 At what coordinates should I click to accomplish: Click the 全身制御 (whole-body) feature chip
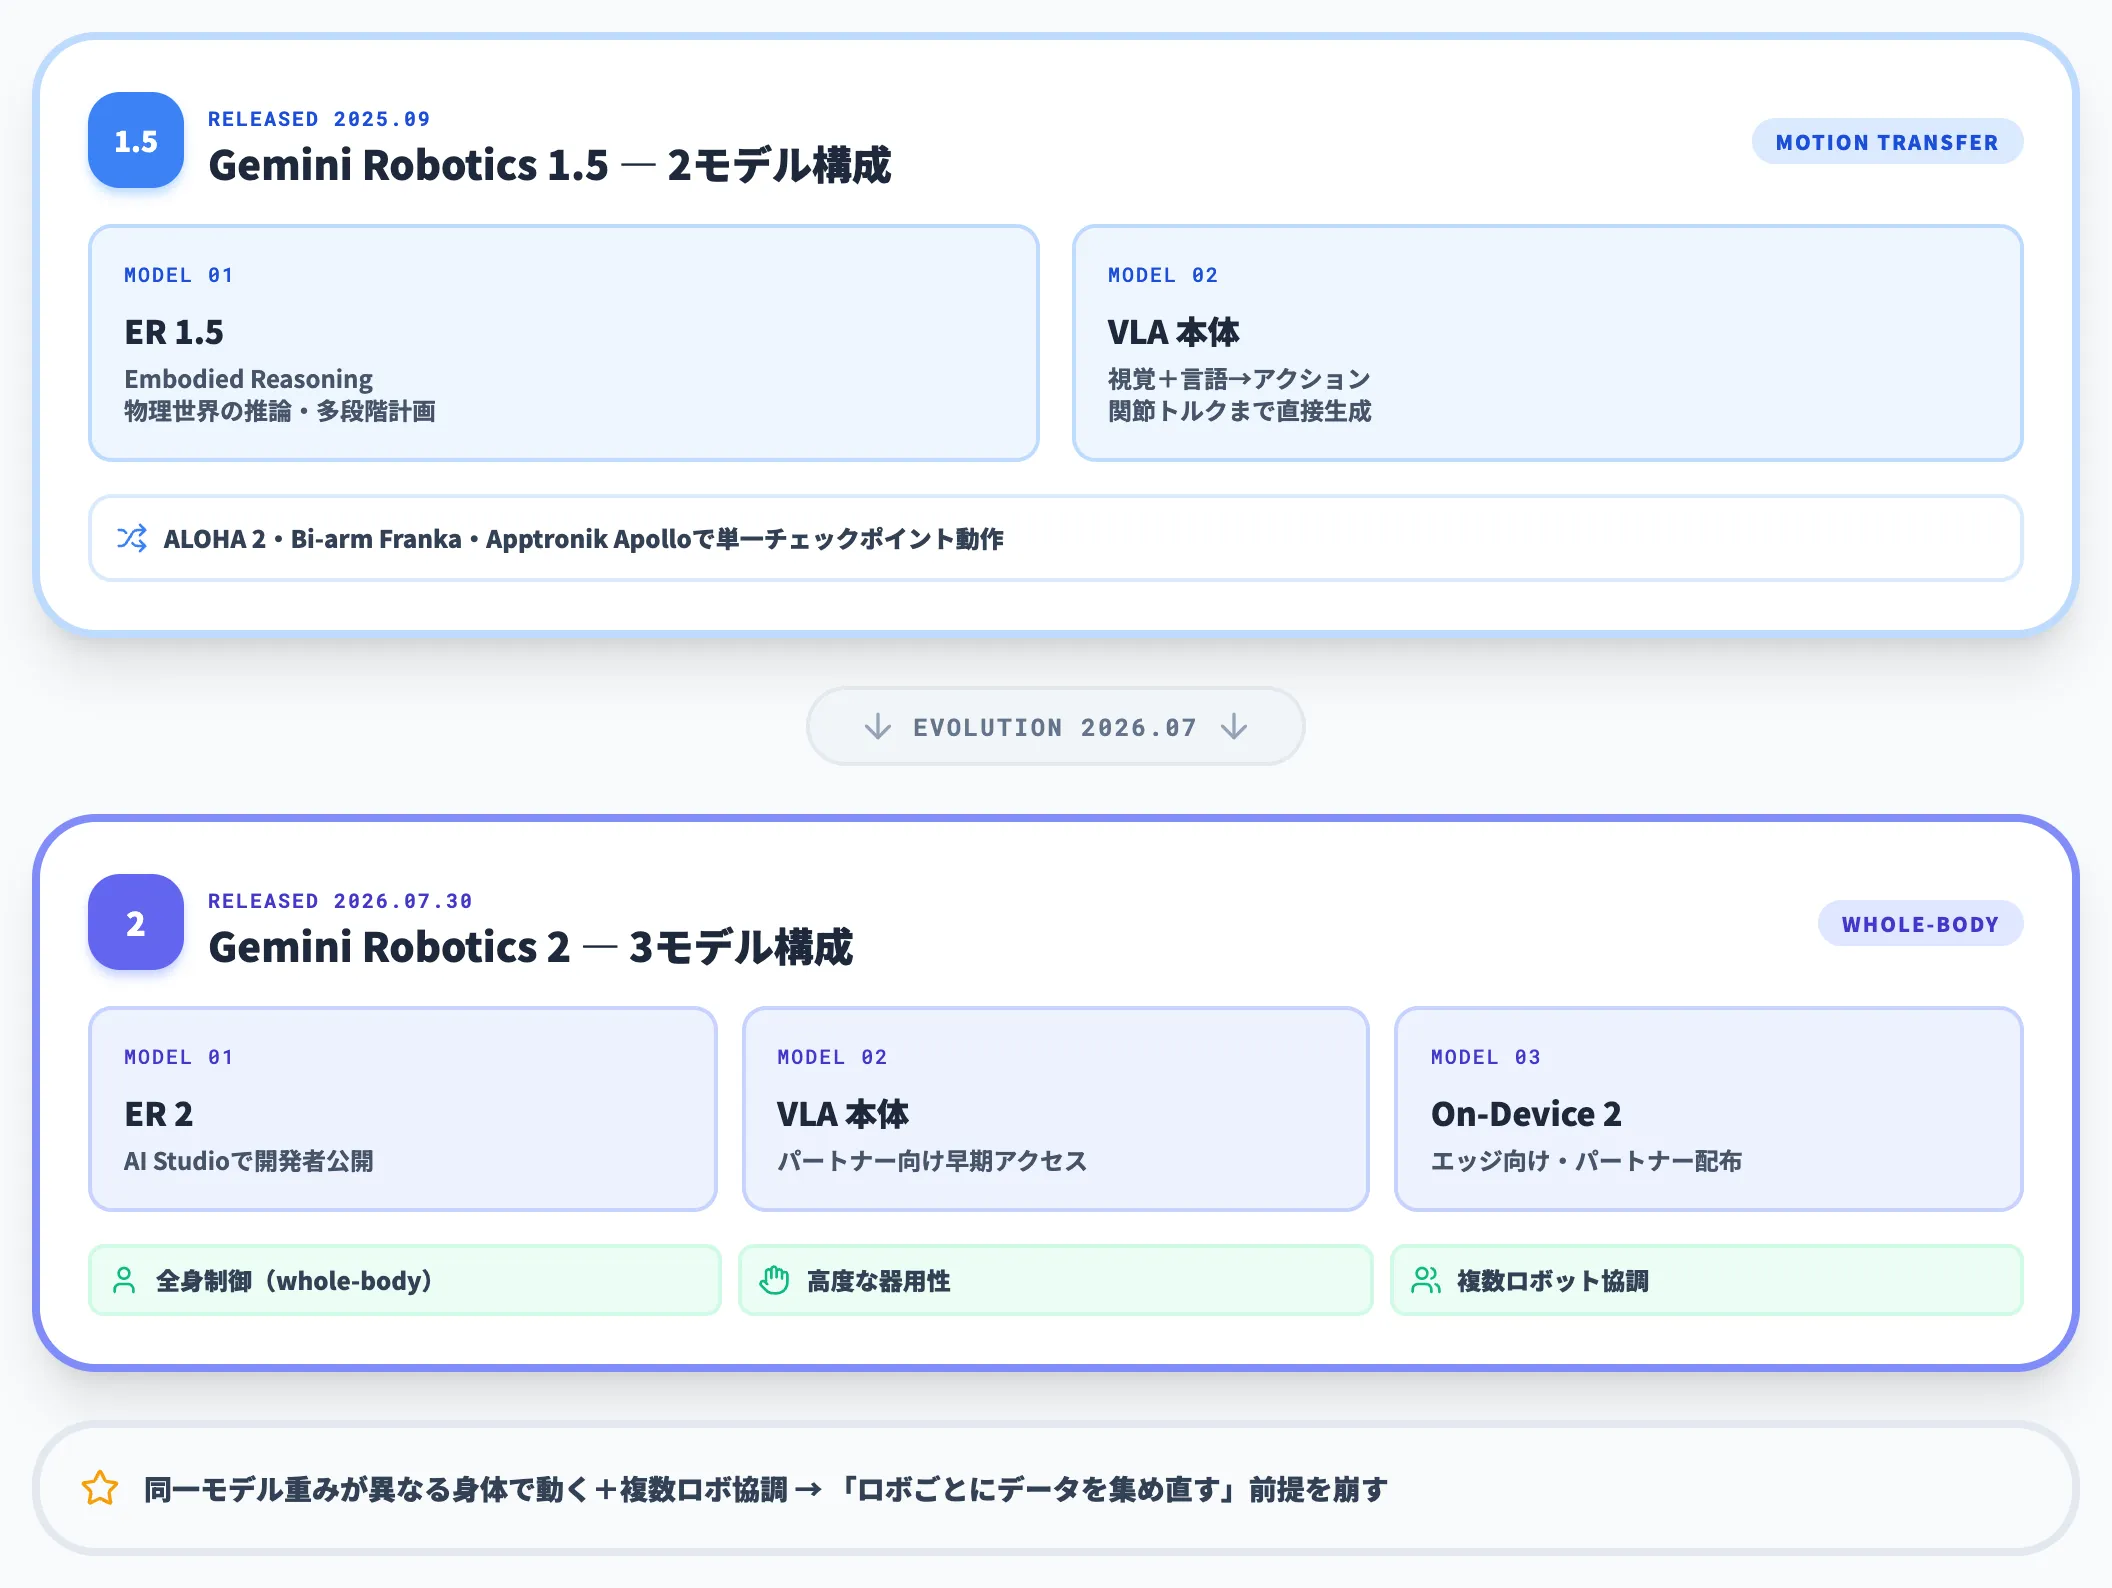(405, 1280)
